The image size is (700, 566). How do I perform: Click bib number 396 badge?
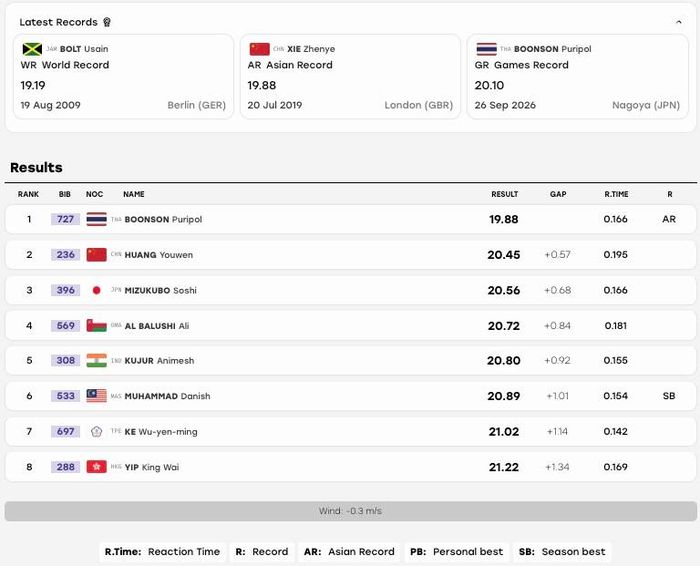(65, 290)
